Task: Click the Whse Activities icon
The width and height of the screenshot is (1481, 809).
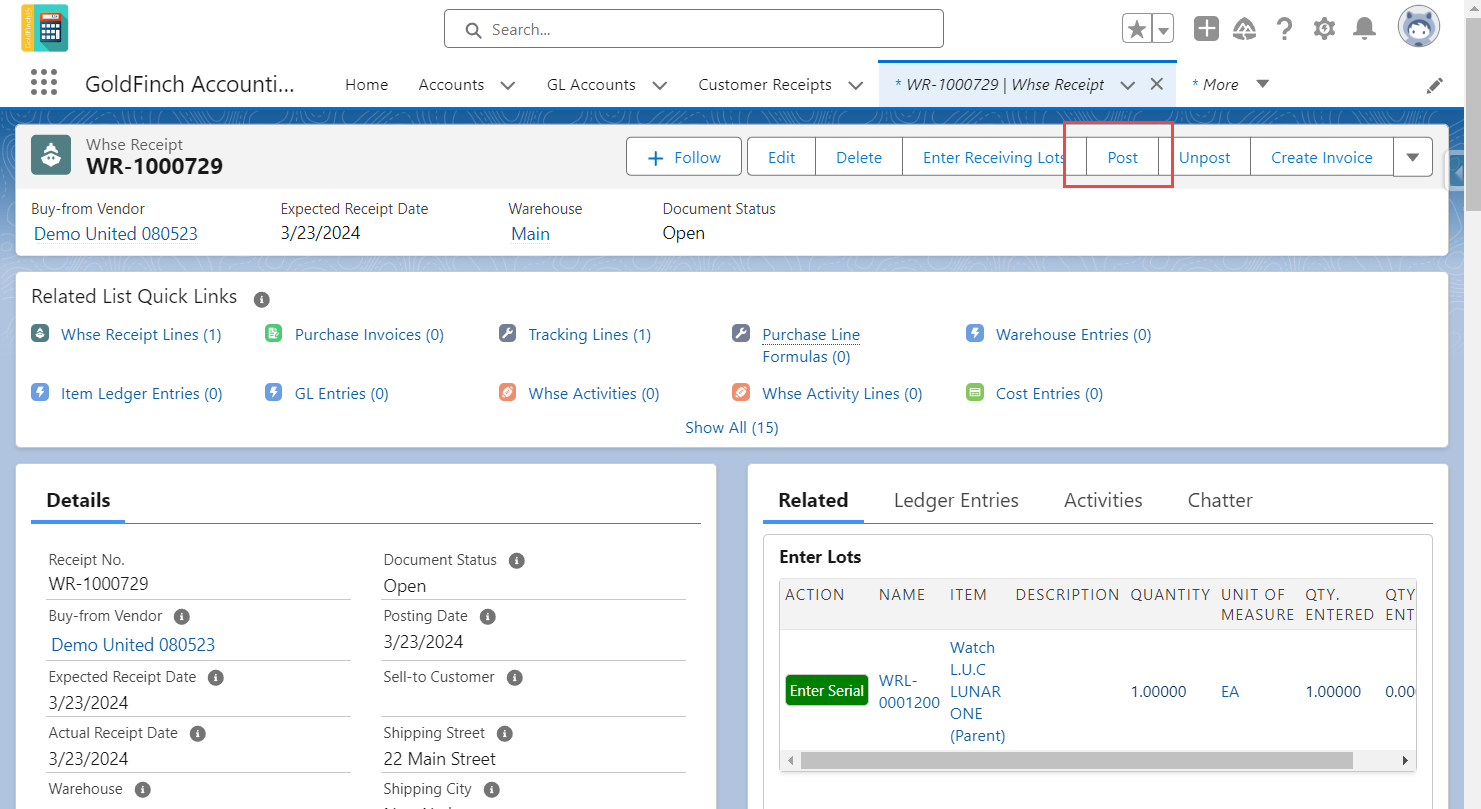Action: pos(507,393)
